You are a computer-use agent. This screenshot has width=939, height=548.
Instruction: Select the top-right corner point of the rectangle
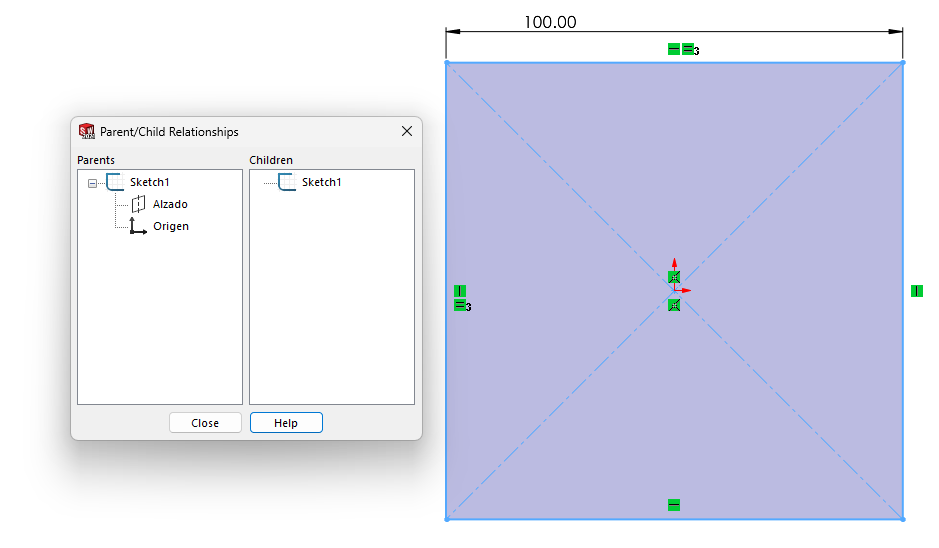[903, 63]
